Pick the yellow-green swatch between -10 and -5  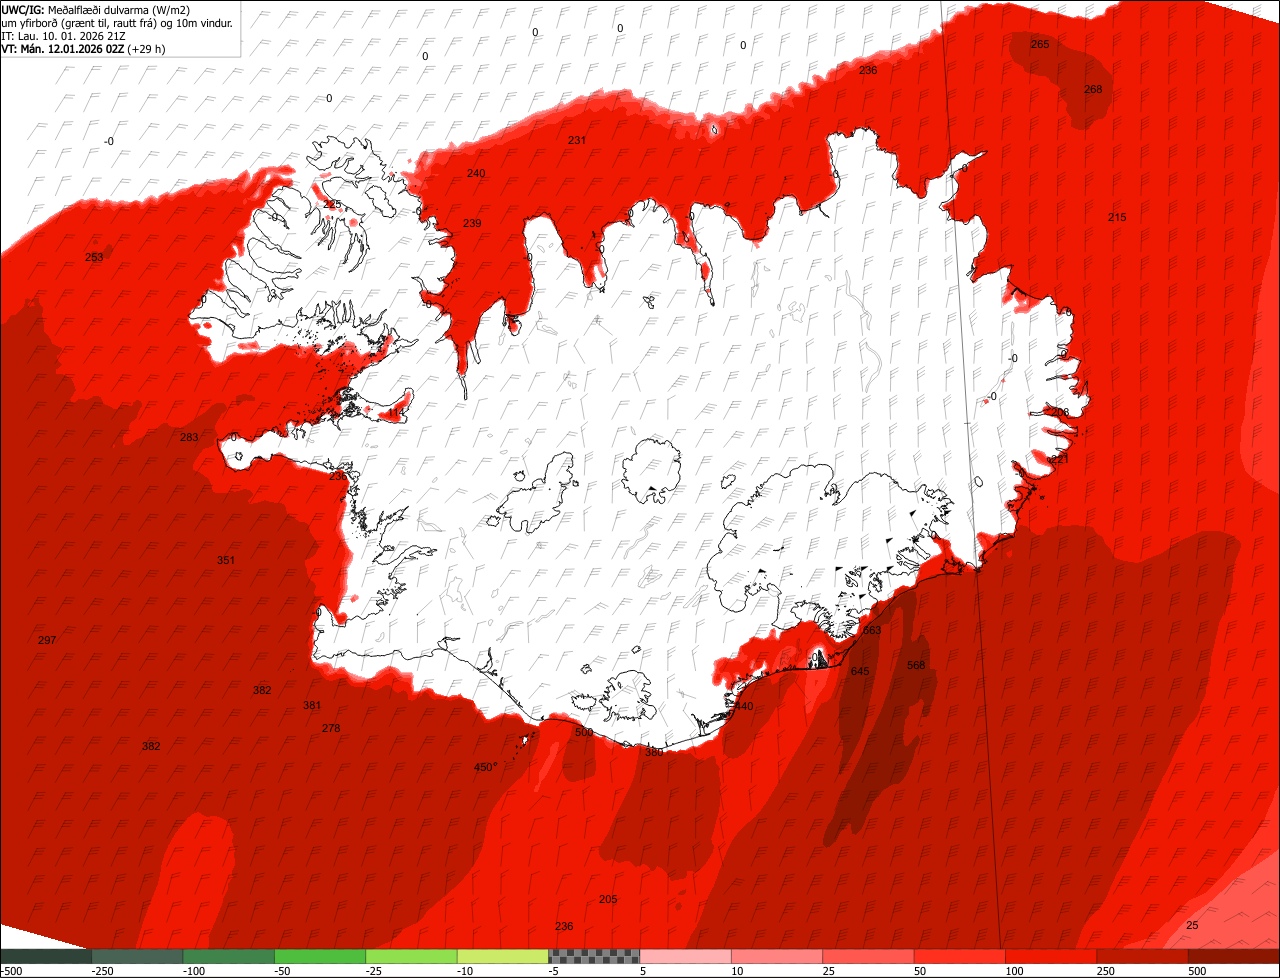coord(503,956)
